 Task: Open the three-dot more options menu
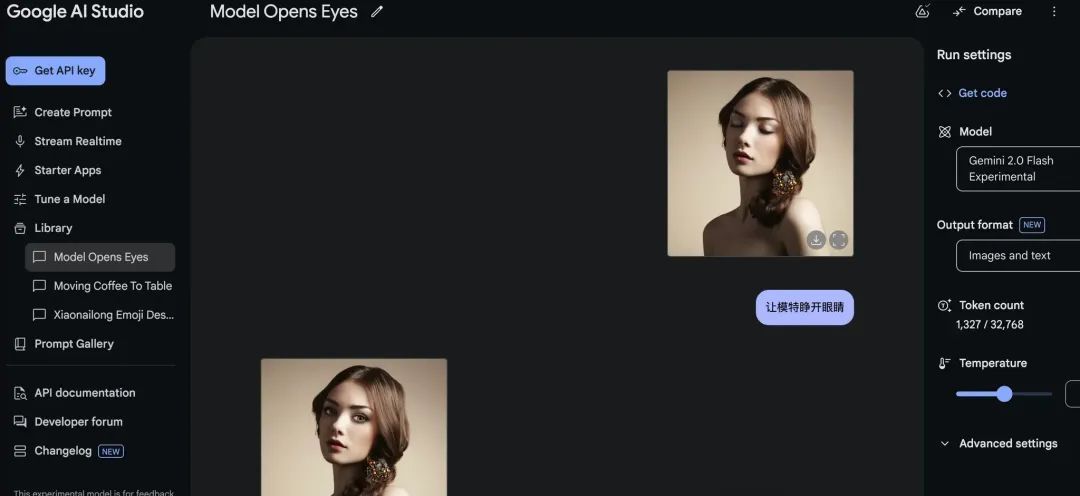pyautogui.click(x=1053, y=12)
